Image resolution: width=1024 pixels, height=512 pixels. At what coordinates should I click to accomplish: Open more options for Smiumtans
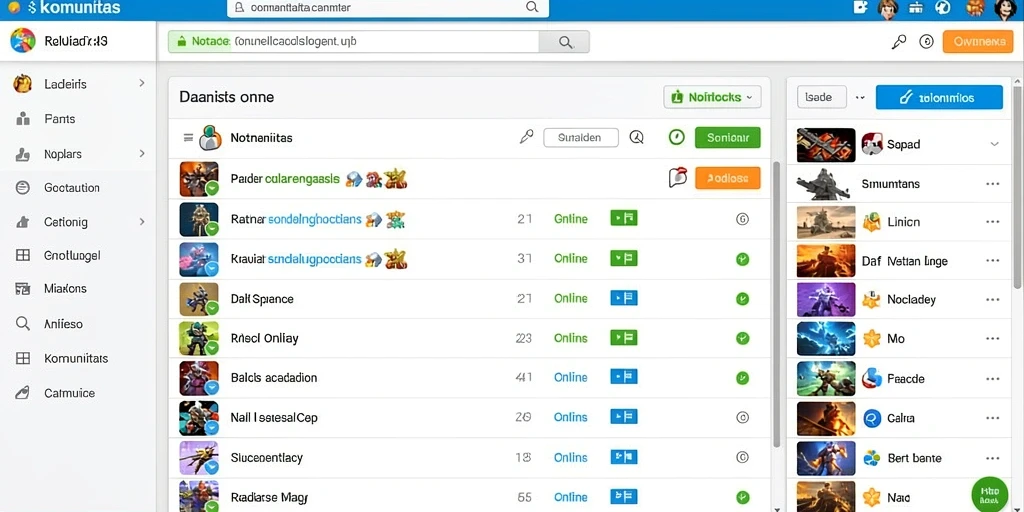pyautogui.click(x=993, y=184)
